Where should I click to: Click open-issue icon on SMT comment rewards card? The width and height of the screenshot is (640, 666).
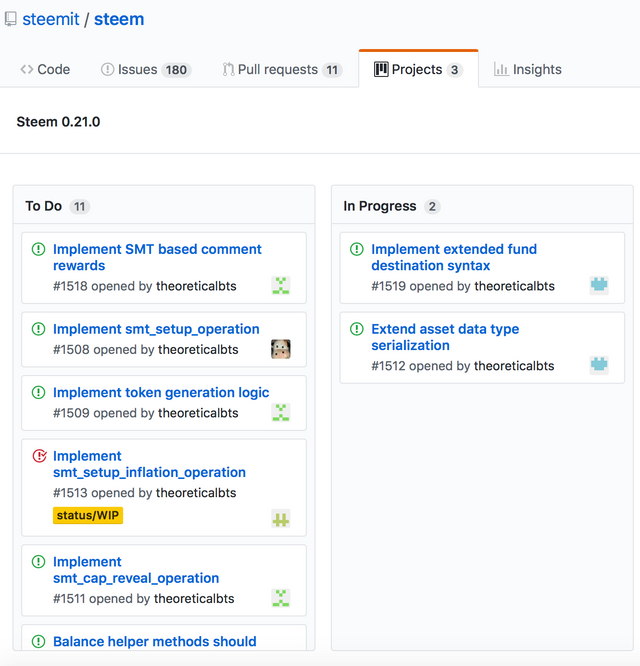(39, 249)
